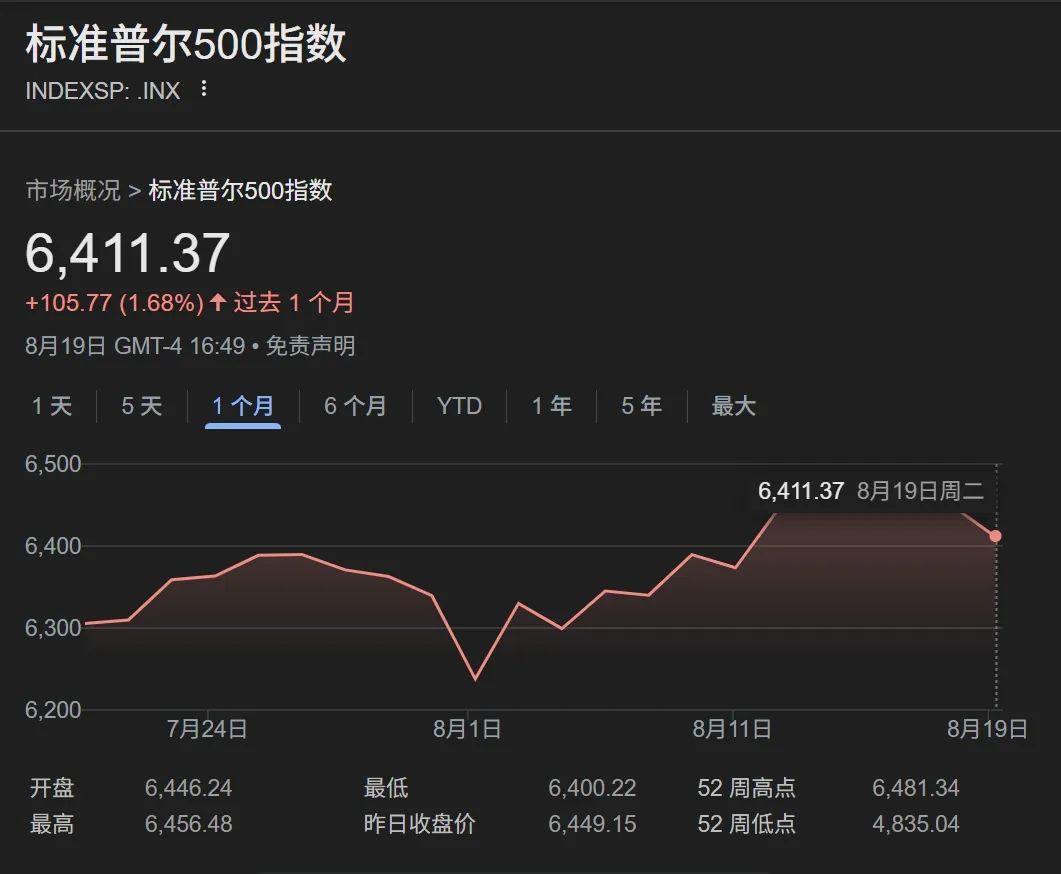
Task: Select the 1 天 time range tab
Action: click(x=52, y=406)
